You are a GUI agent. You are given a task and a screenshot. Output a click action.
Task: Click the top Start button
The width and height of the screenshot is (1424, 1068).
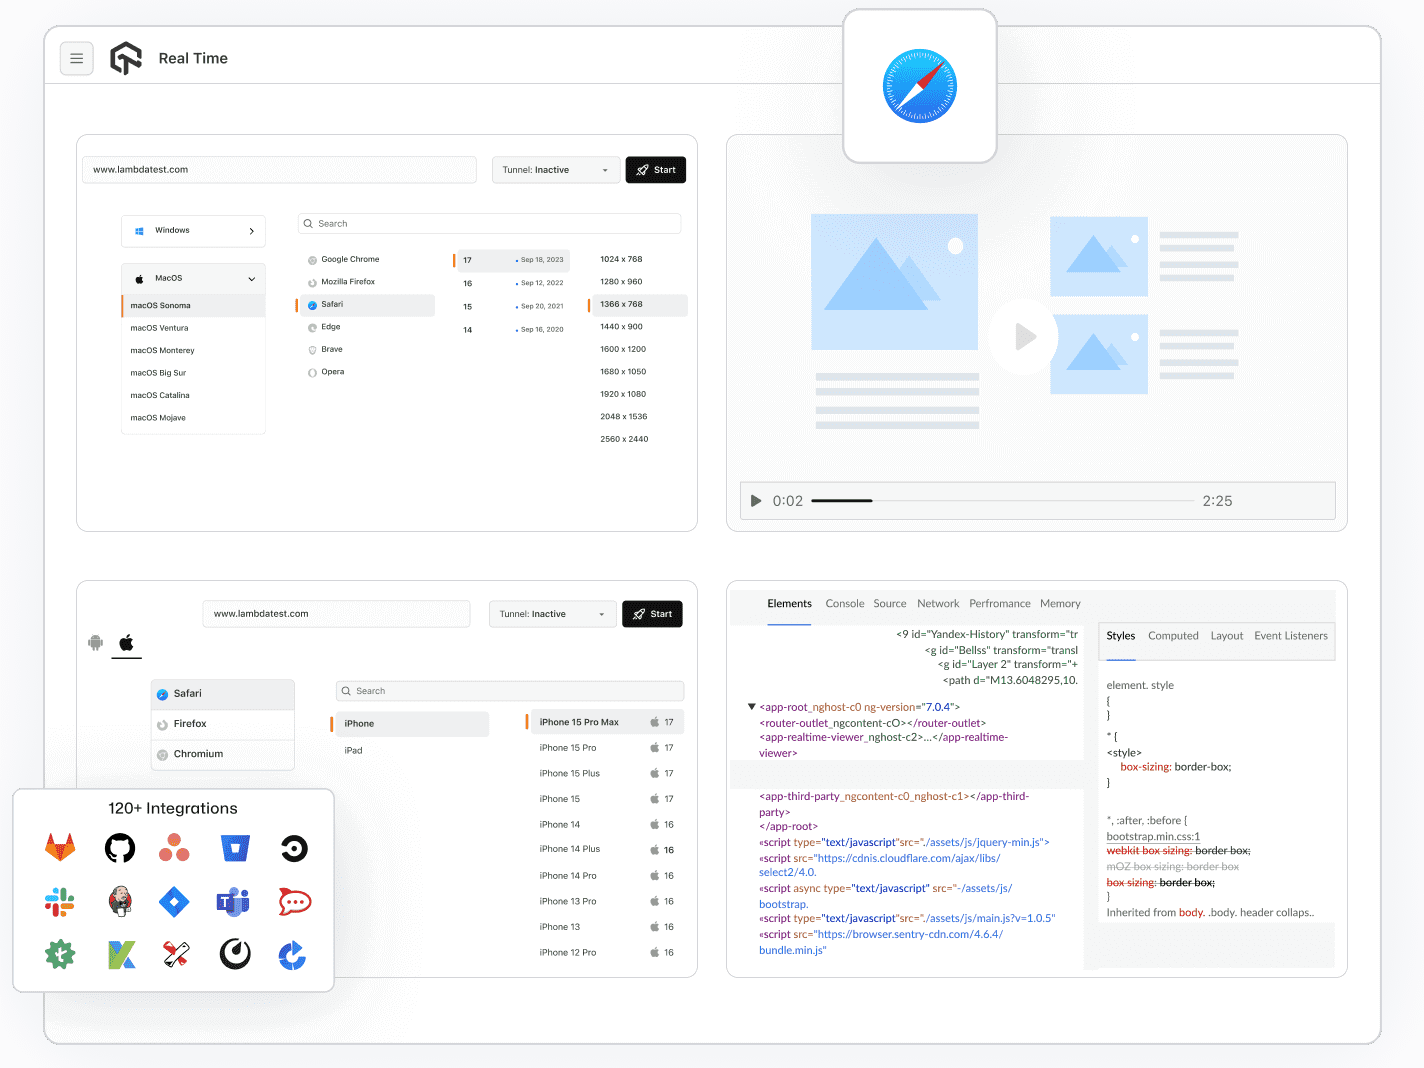click(655, 170)
